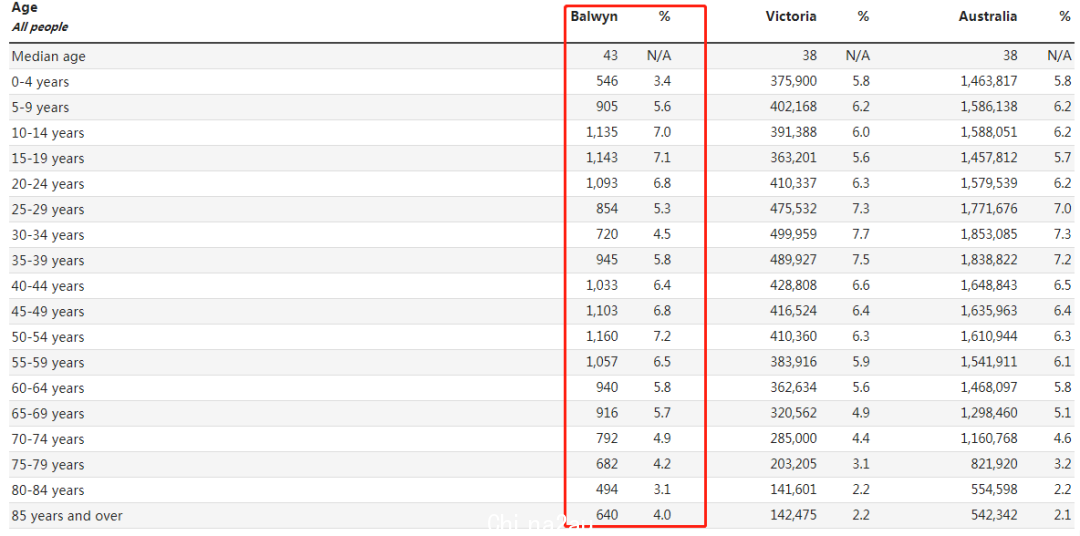Click the 80-84 years row label
This screenshot has width=1080, height=536.
pyautogui.click(x=48, y=491)
